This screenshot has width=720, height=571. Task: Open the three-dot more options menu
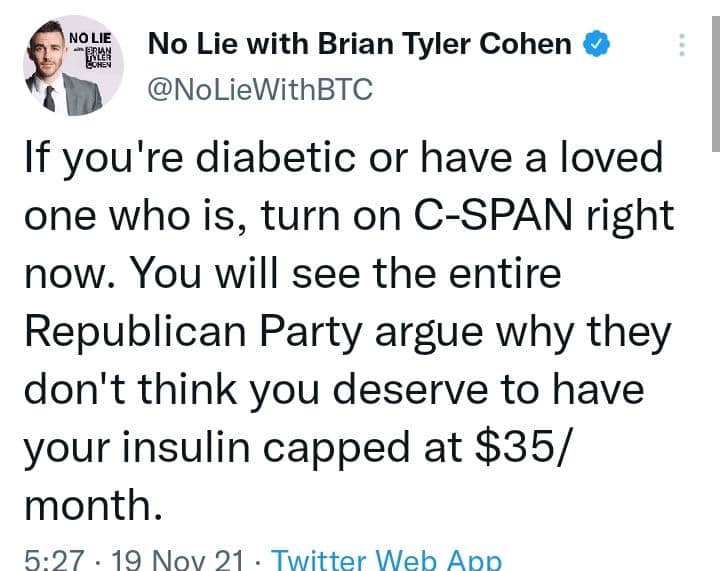(682, 45)
